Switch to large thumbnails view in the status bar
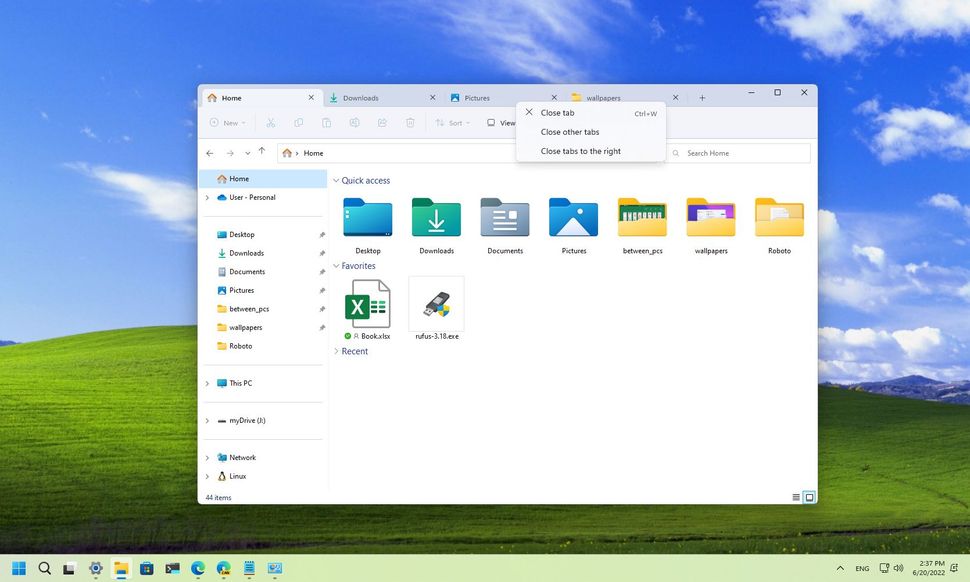Viewport: 970px width, 582px height. [x=809, y=497]
